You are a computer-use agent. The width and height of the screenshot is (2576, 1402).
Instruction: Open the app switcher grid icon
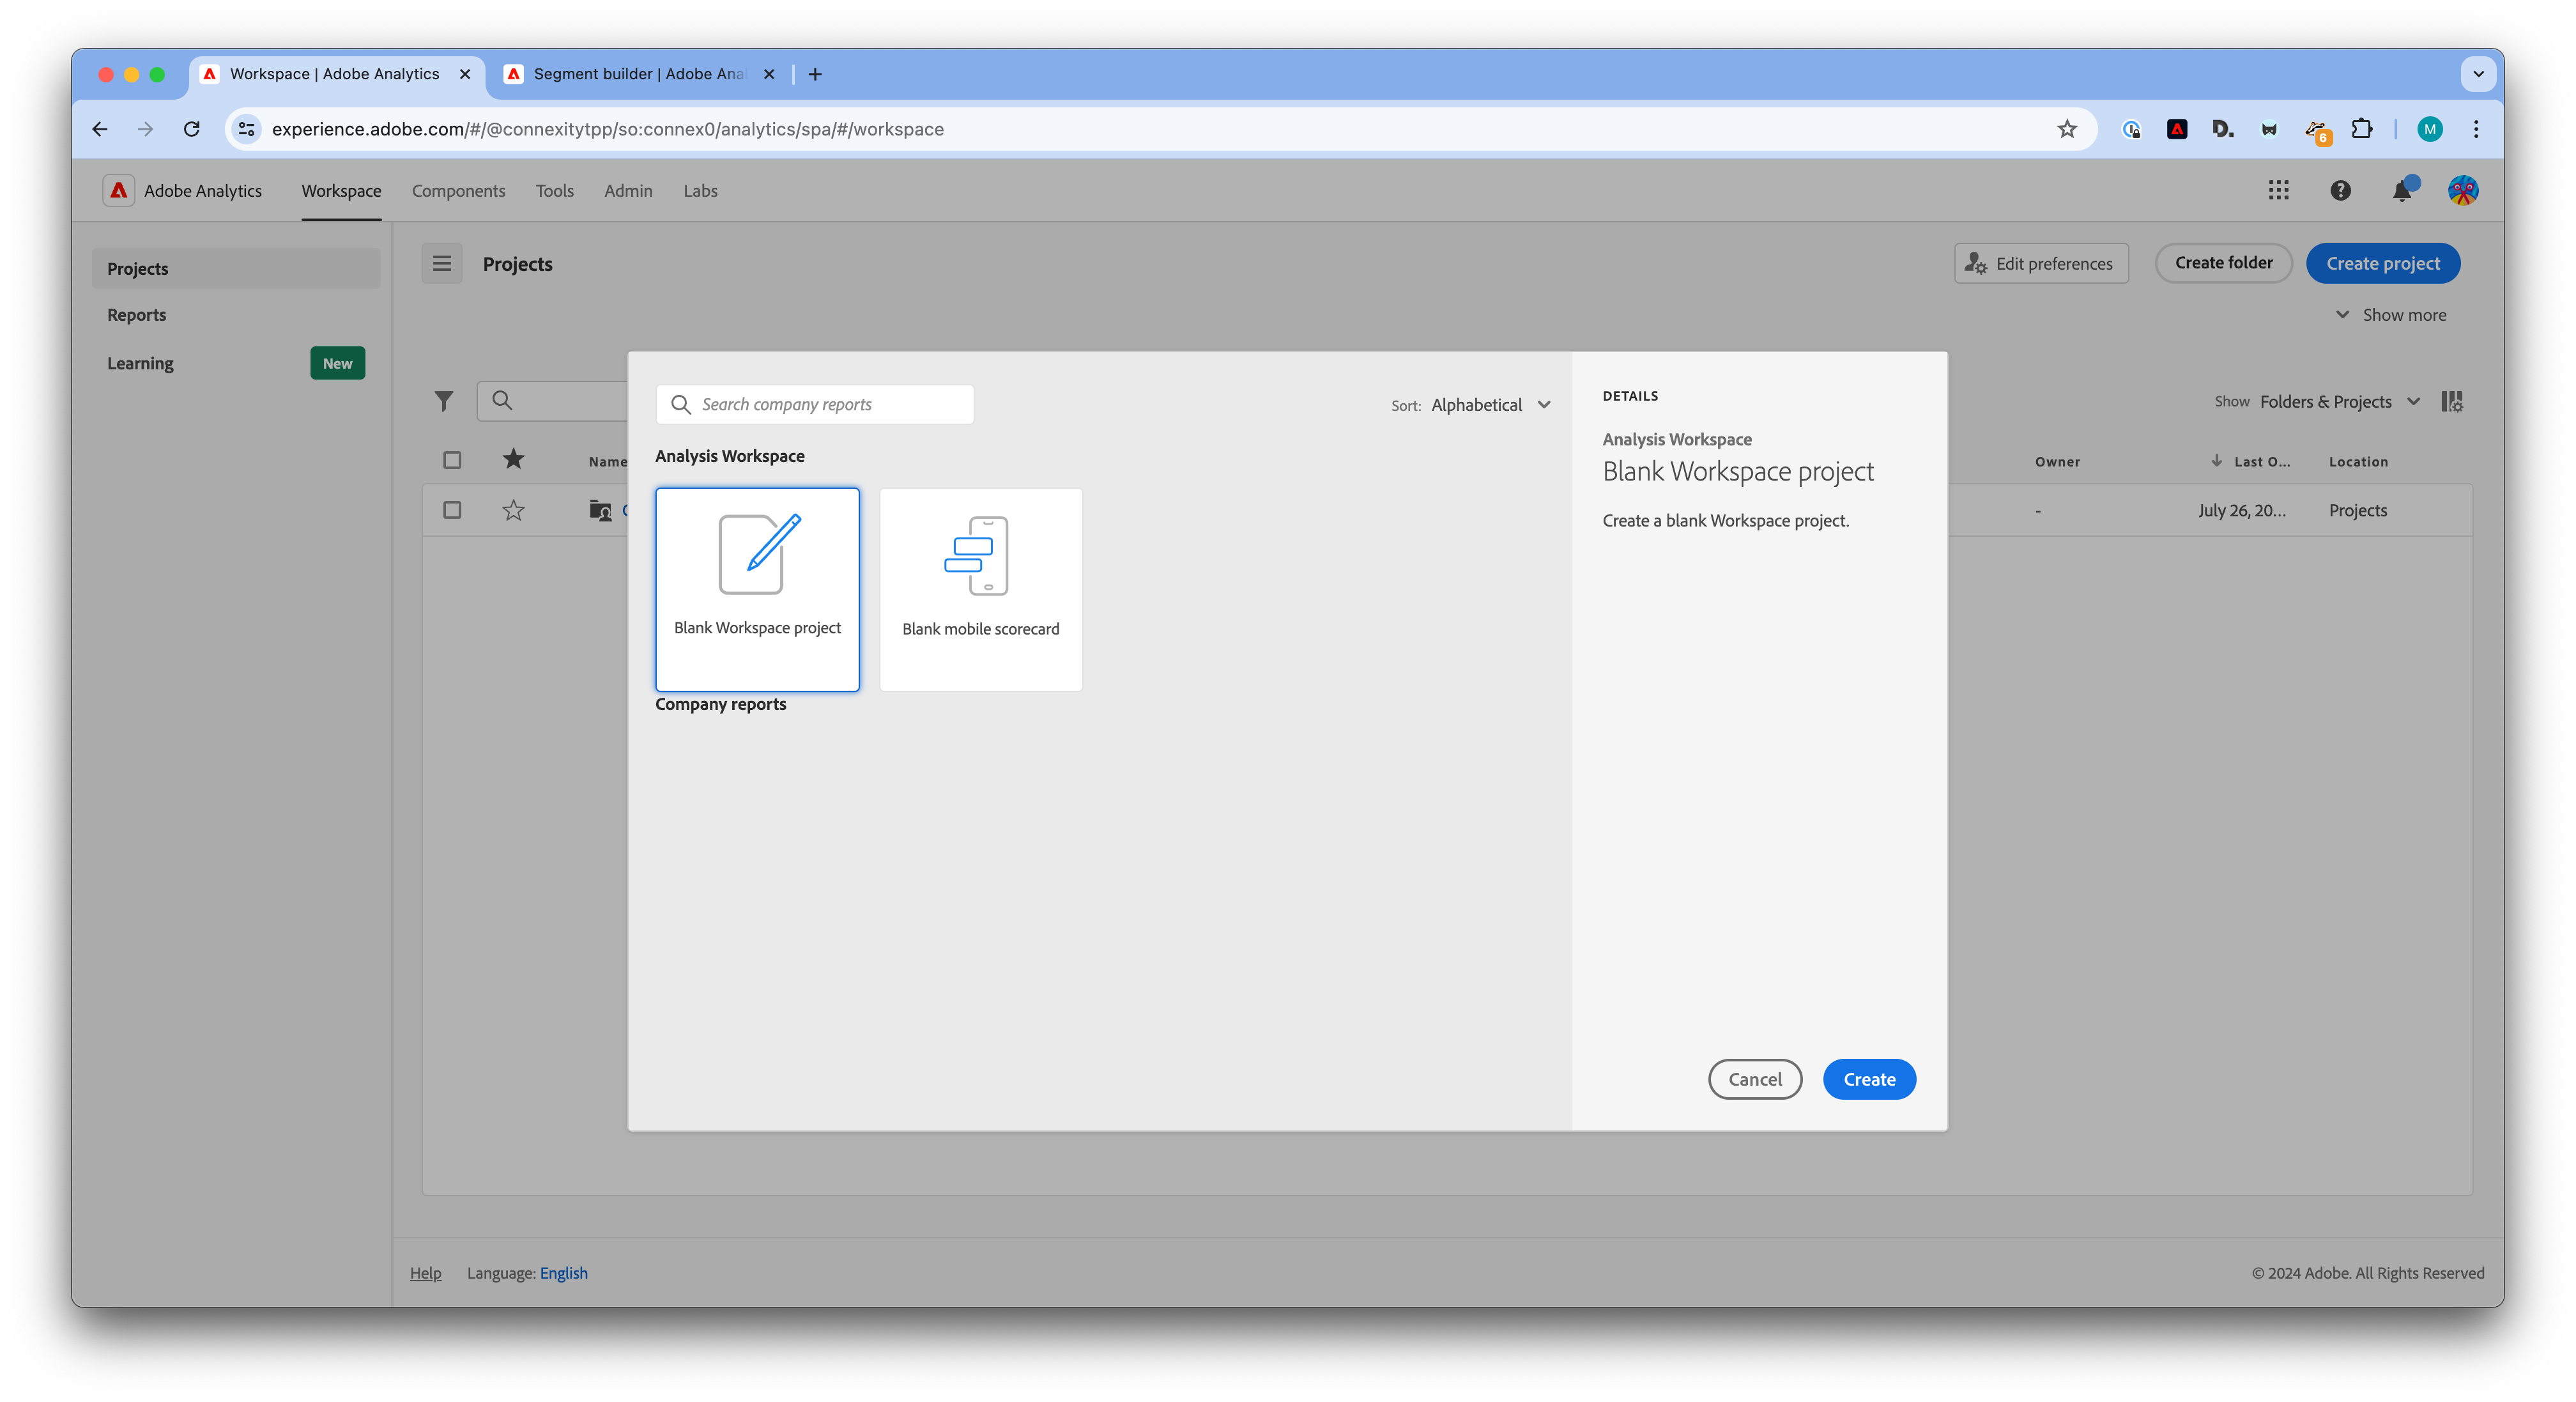(2278, 190)
